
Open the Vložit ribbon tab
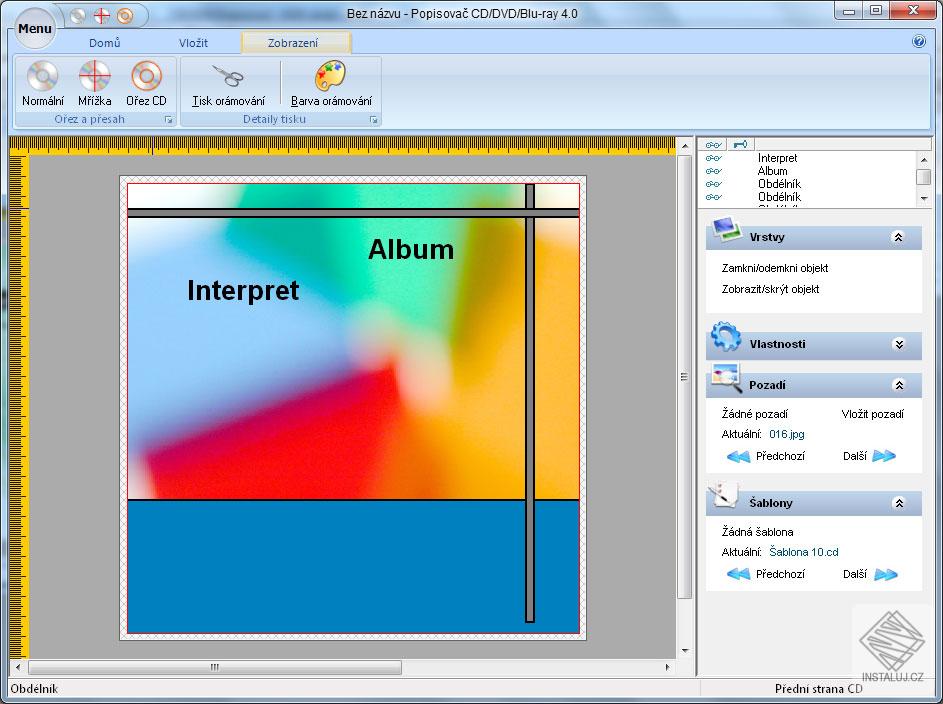pos(193,43)
